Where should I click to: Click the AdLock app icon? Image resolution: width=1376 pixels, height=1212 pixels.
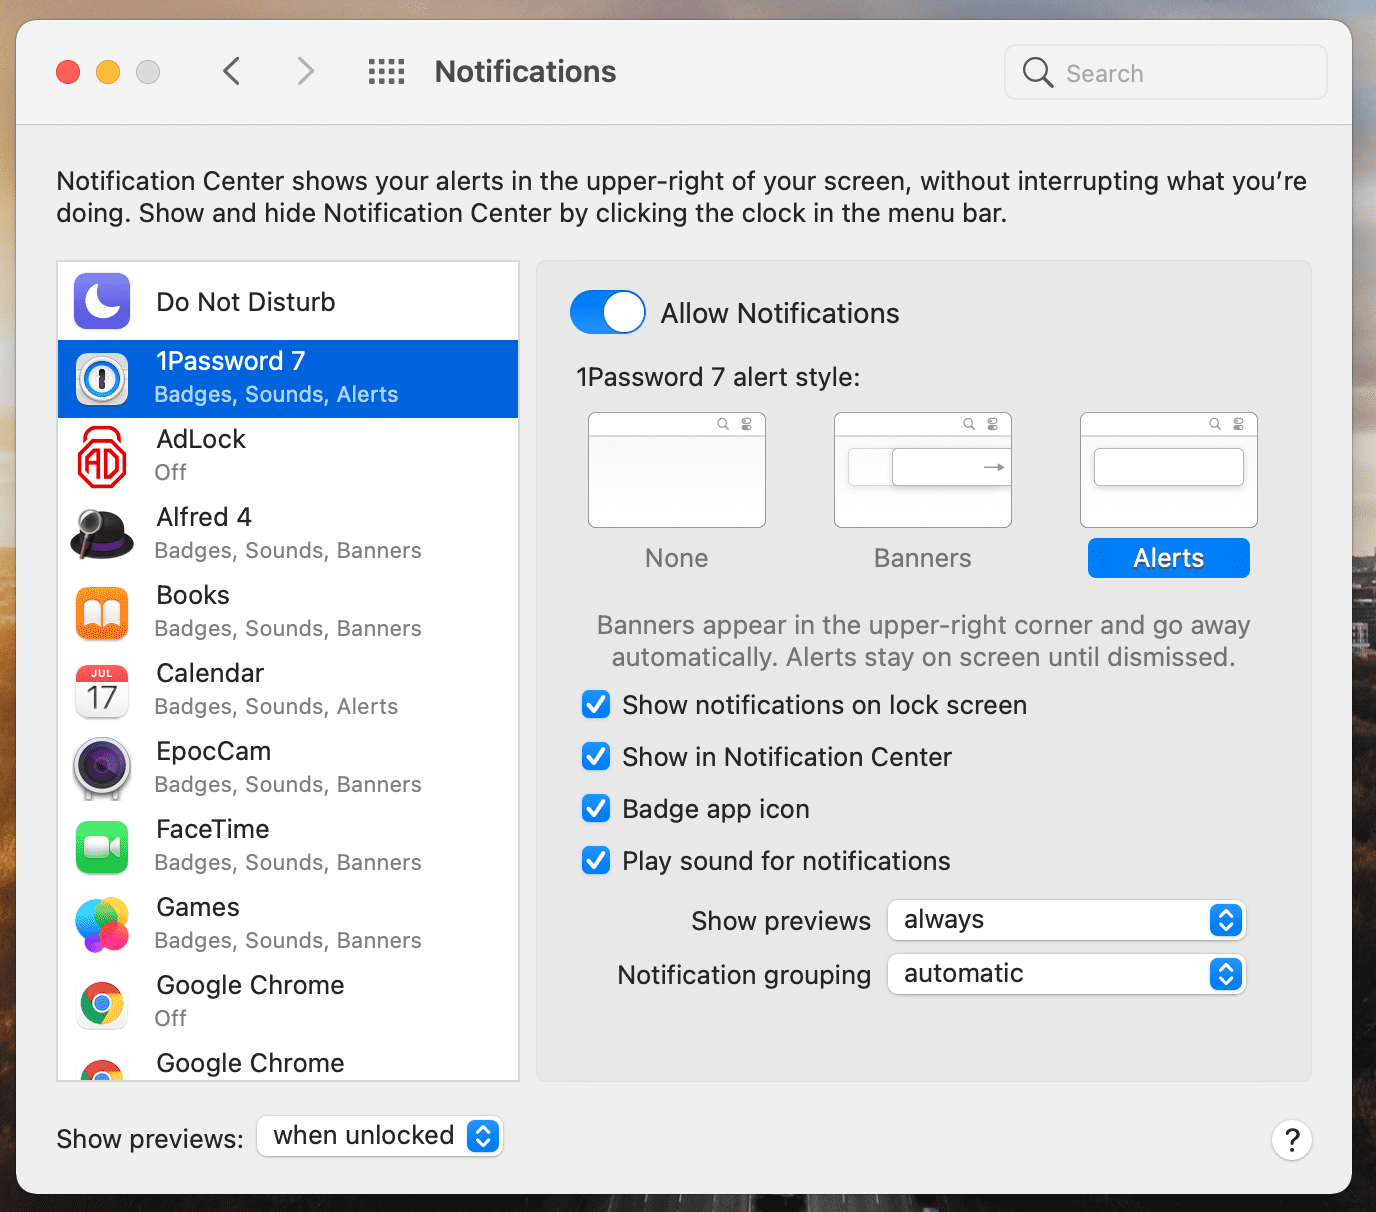[x=102, y=457]
